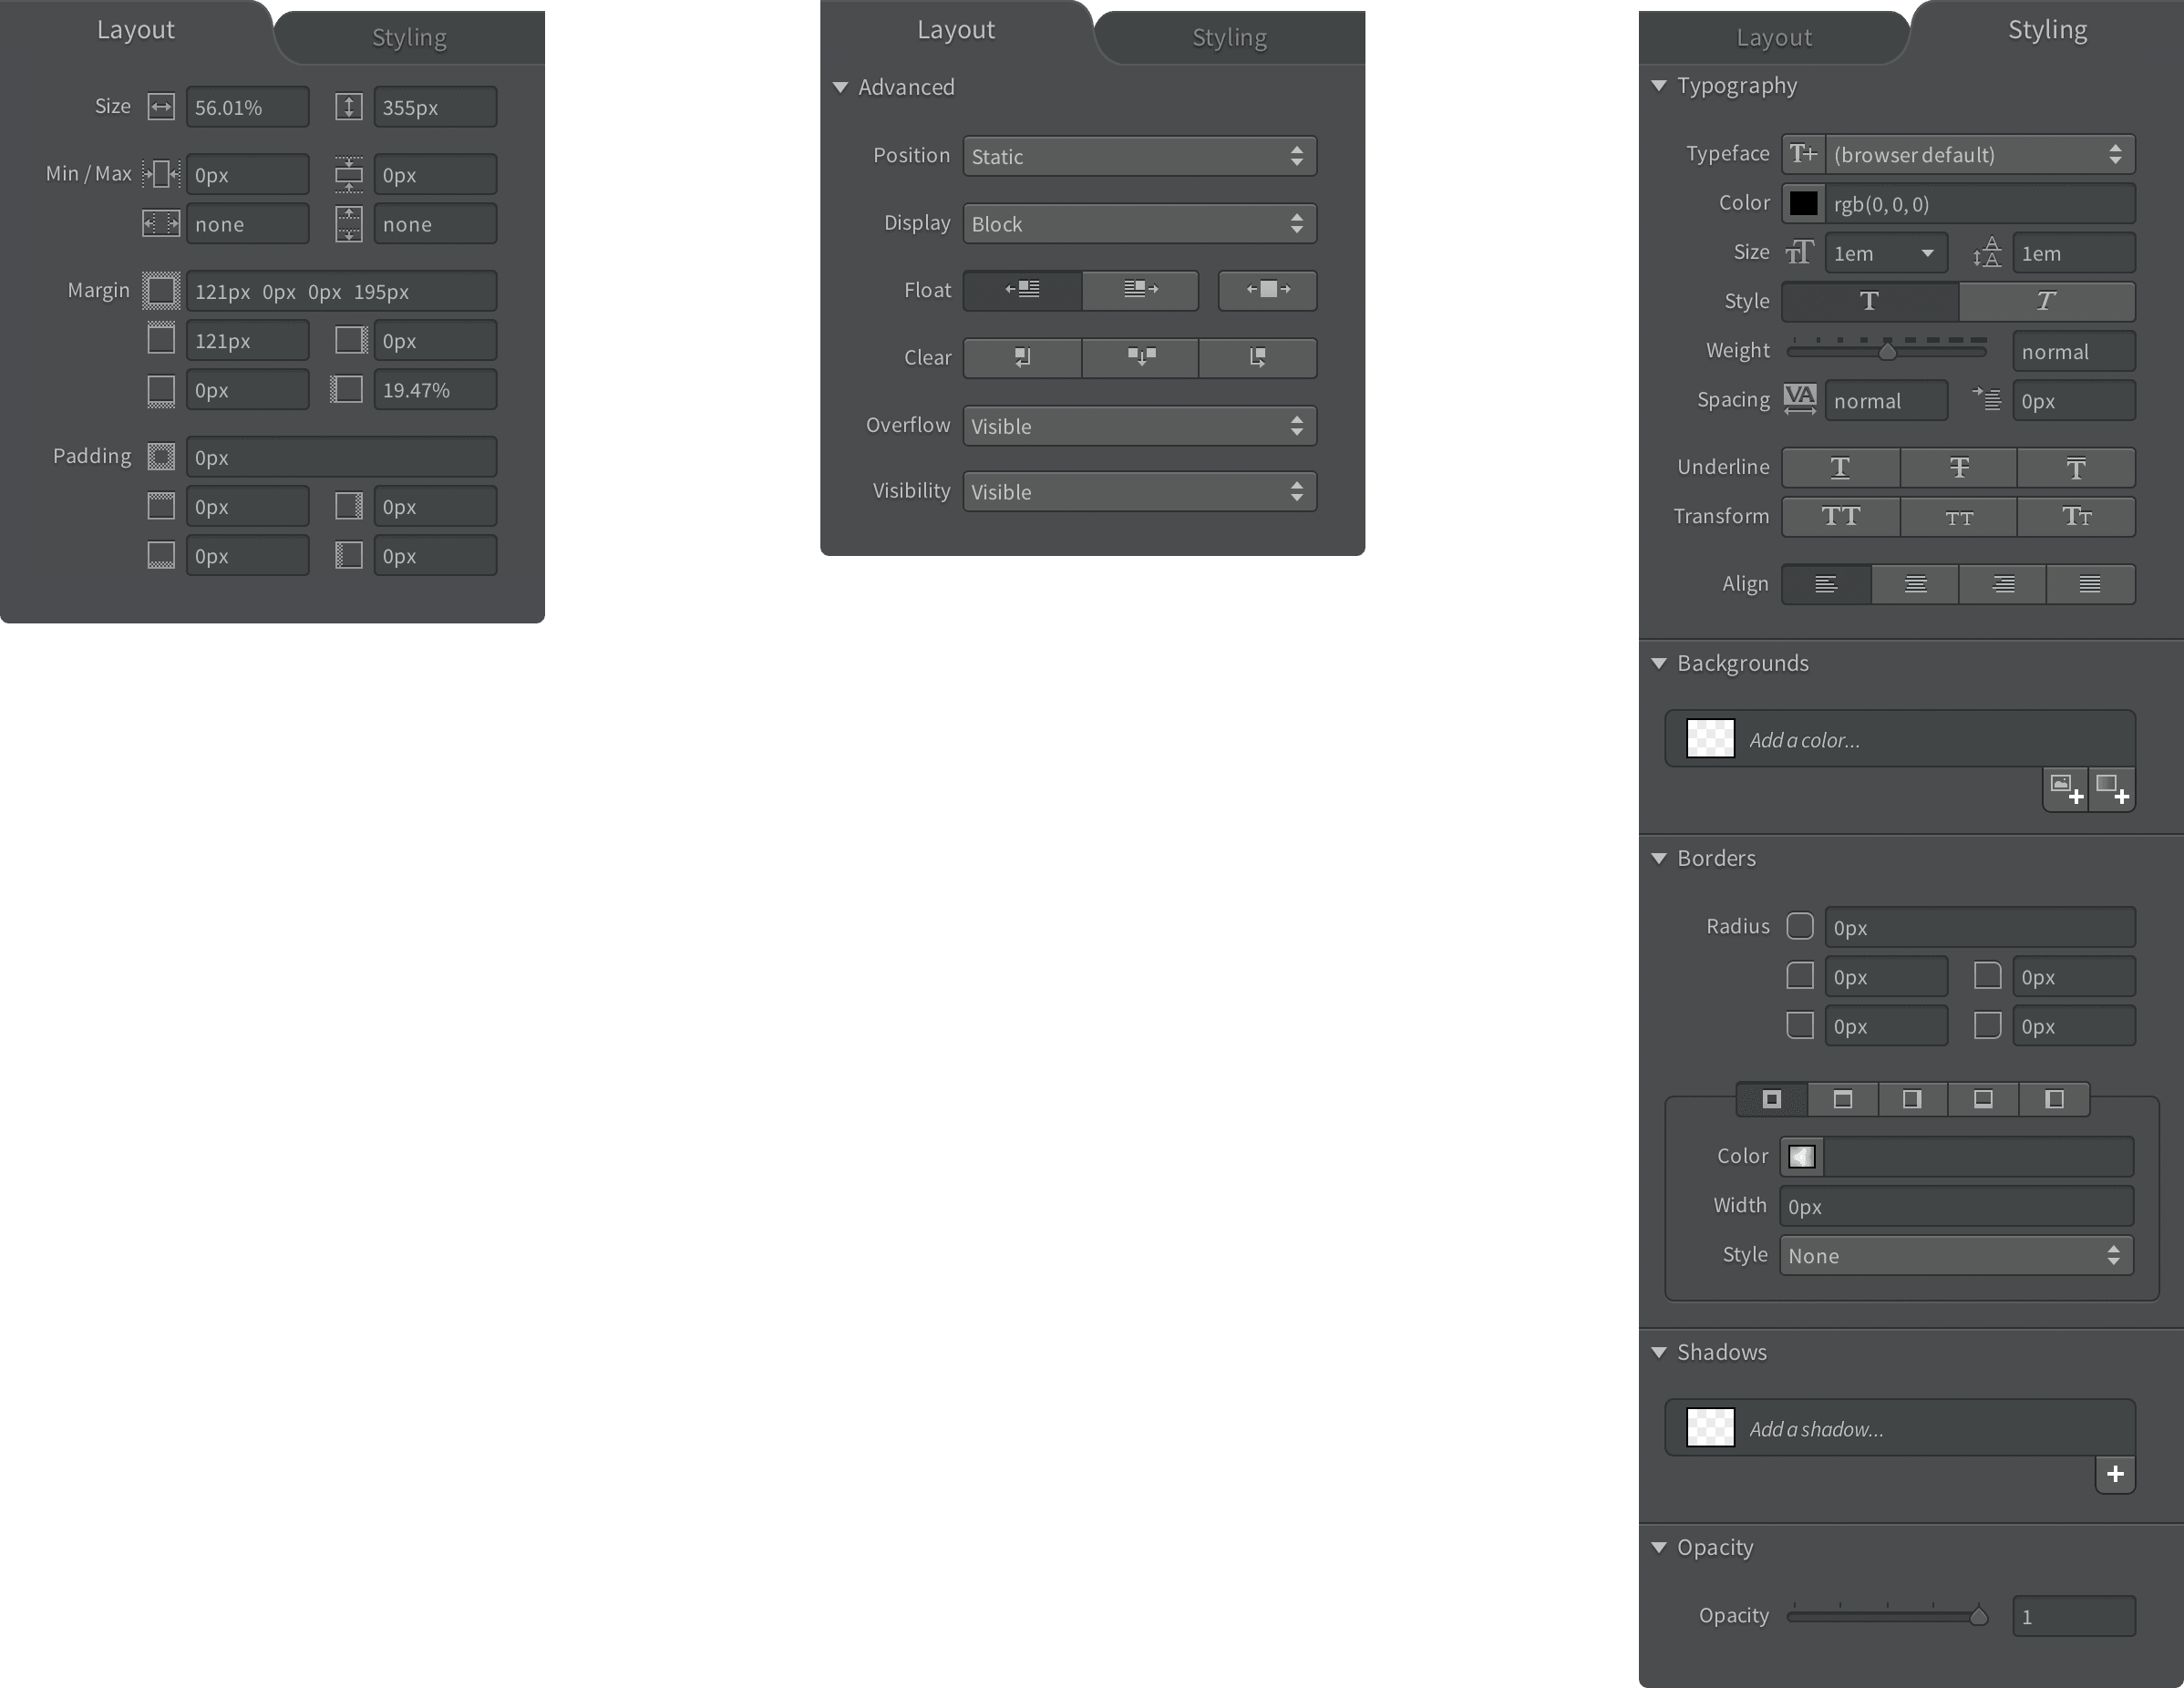Click the float left icon button
Viewport: 2184px width, 1688px height.
[x=1022, y=290]
